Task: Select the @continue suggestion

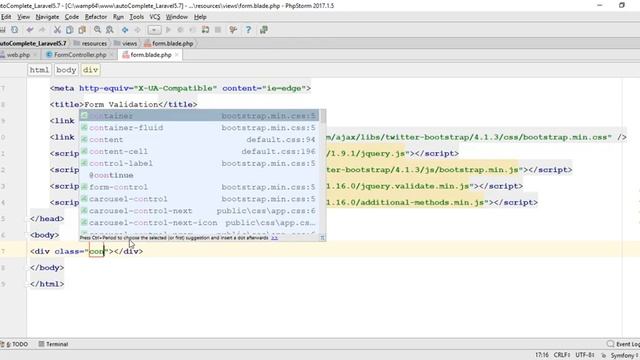Action: [199, 175]
